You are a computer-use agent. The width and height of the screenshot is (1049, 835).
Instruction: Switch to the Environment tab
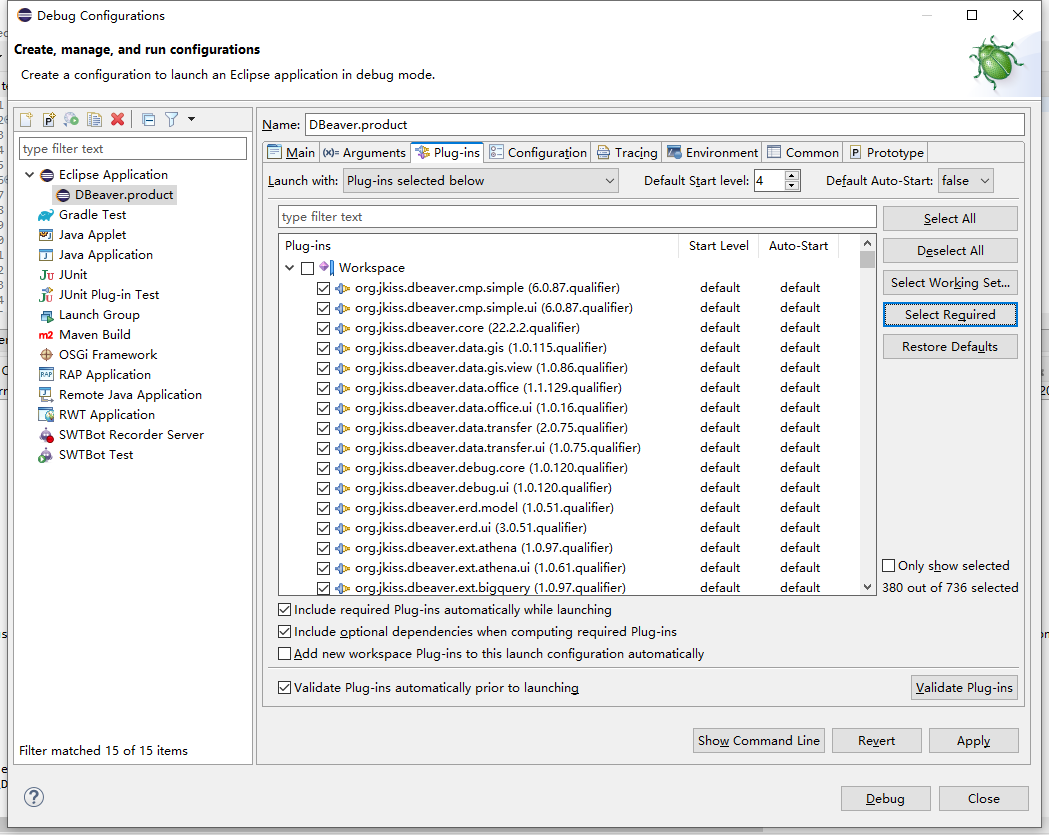[713, 153]
